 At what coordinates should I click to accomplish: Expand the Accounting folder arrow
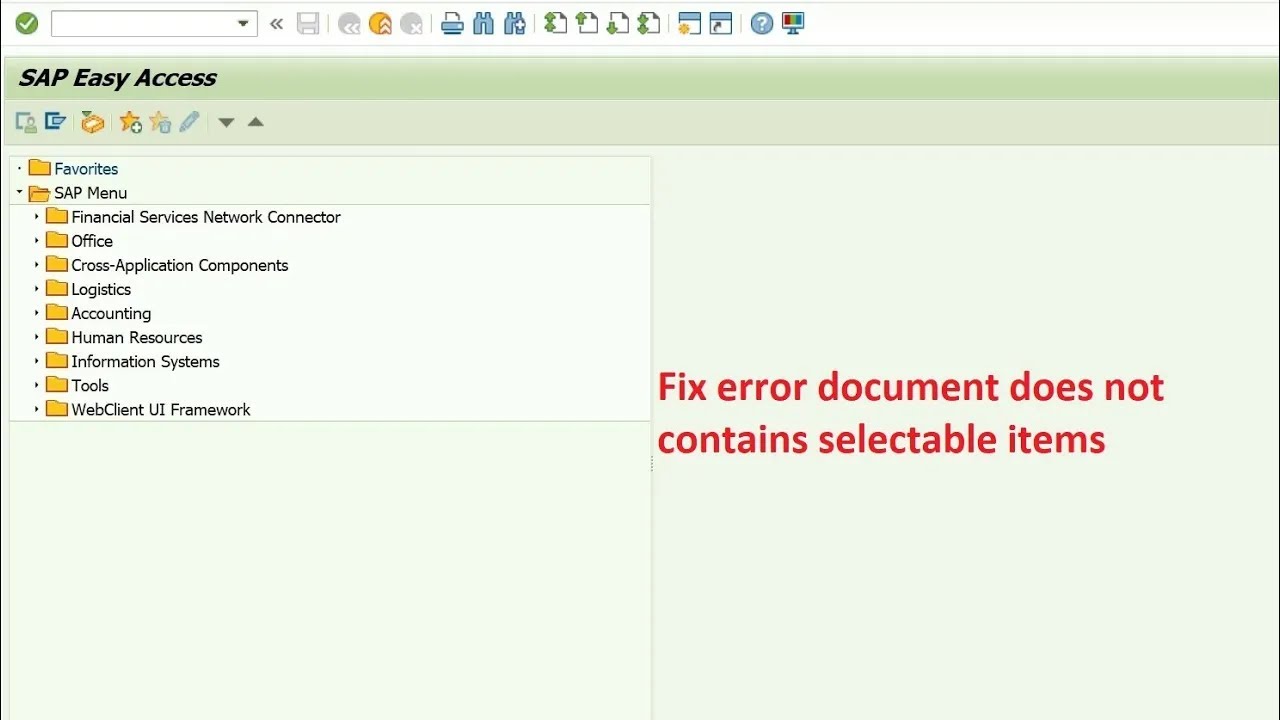pos(37,312)
